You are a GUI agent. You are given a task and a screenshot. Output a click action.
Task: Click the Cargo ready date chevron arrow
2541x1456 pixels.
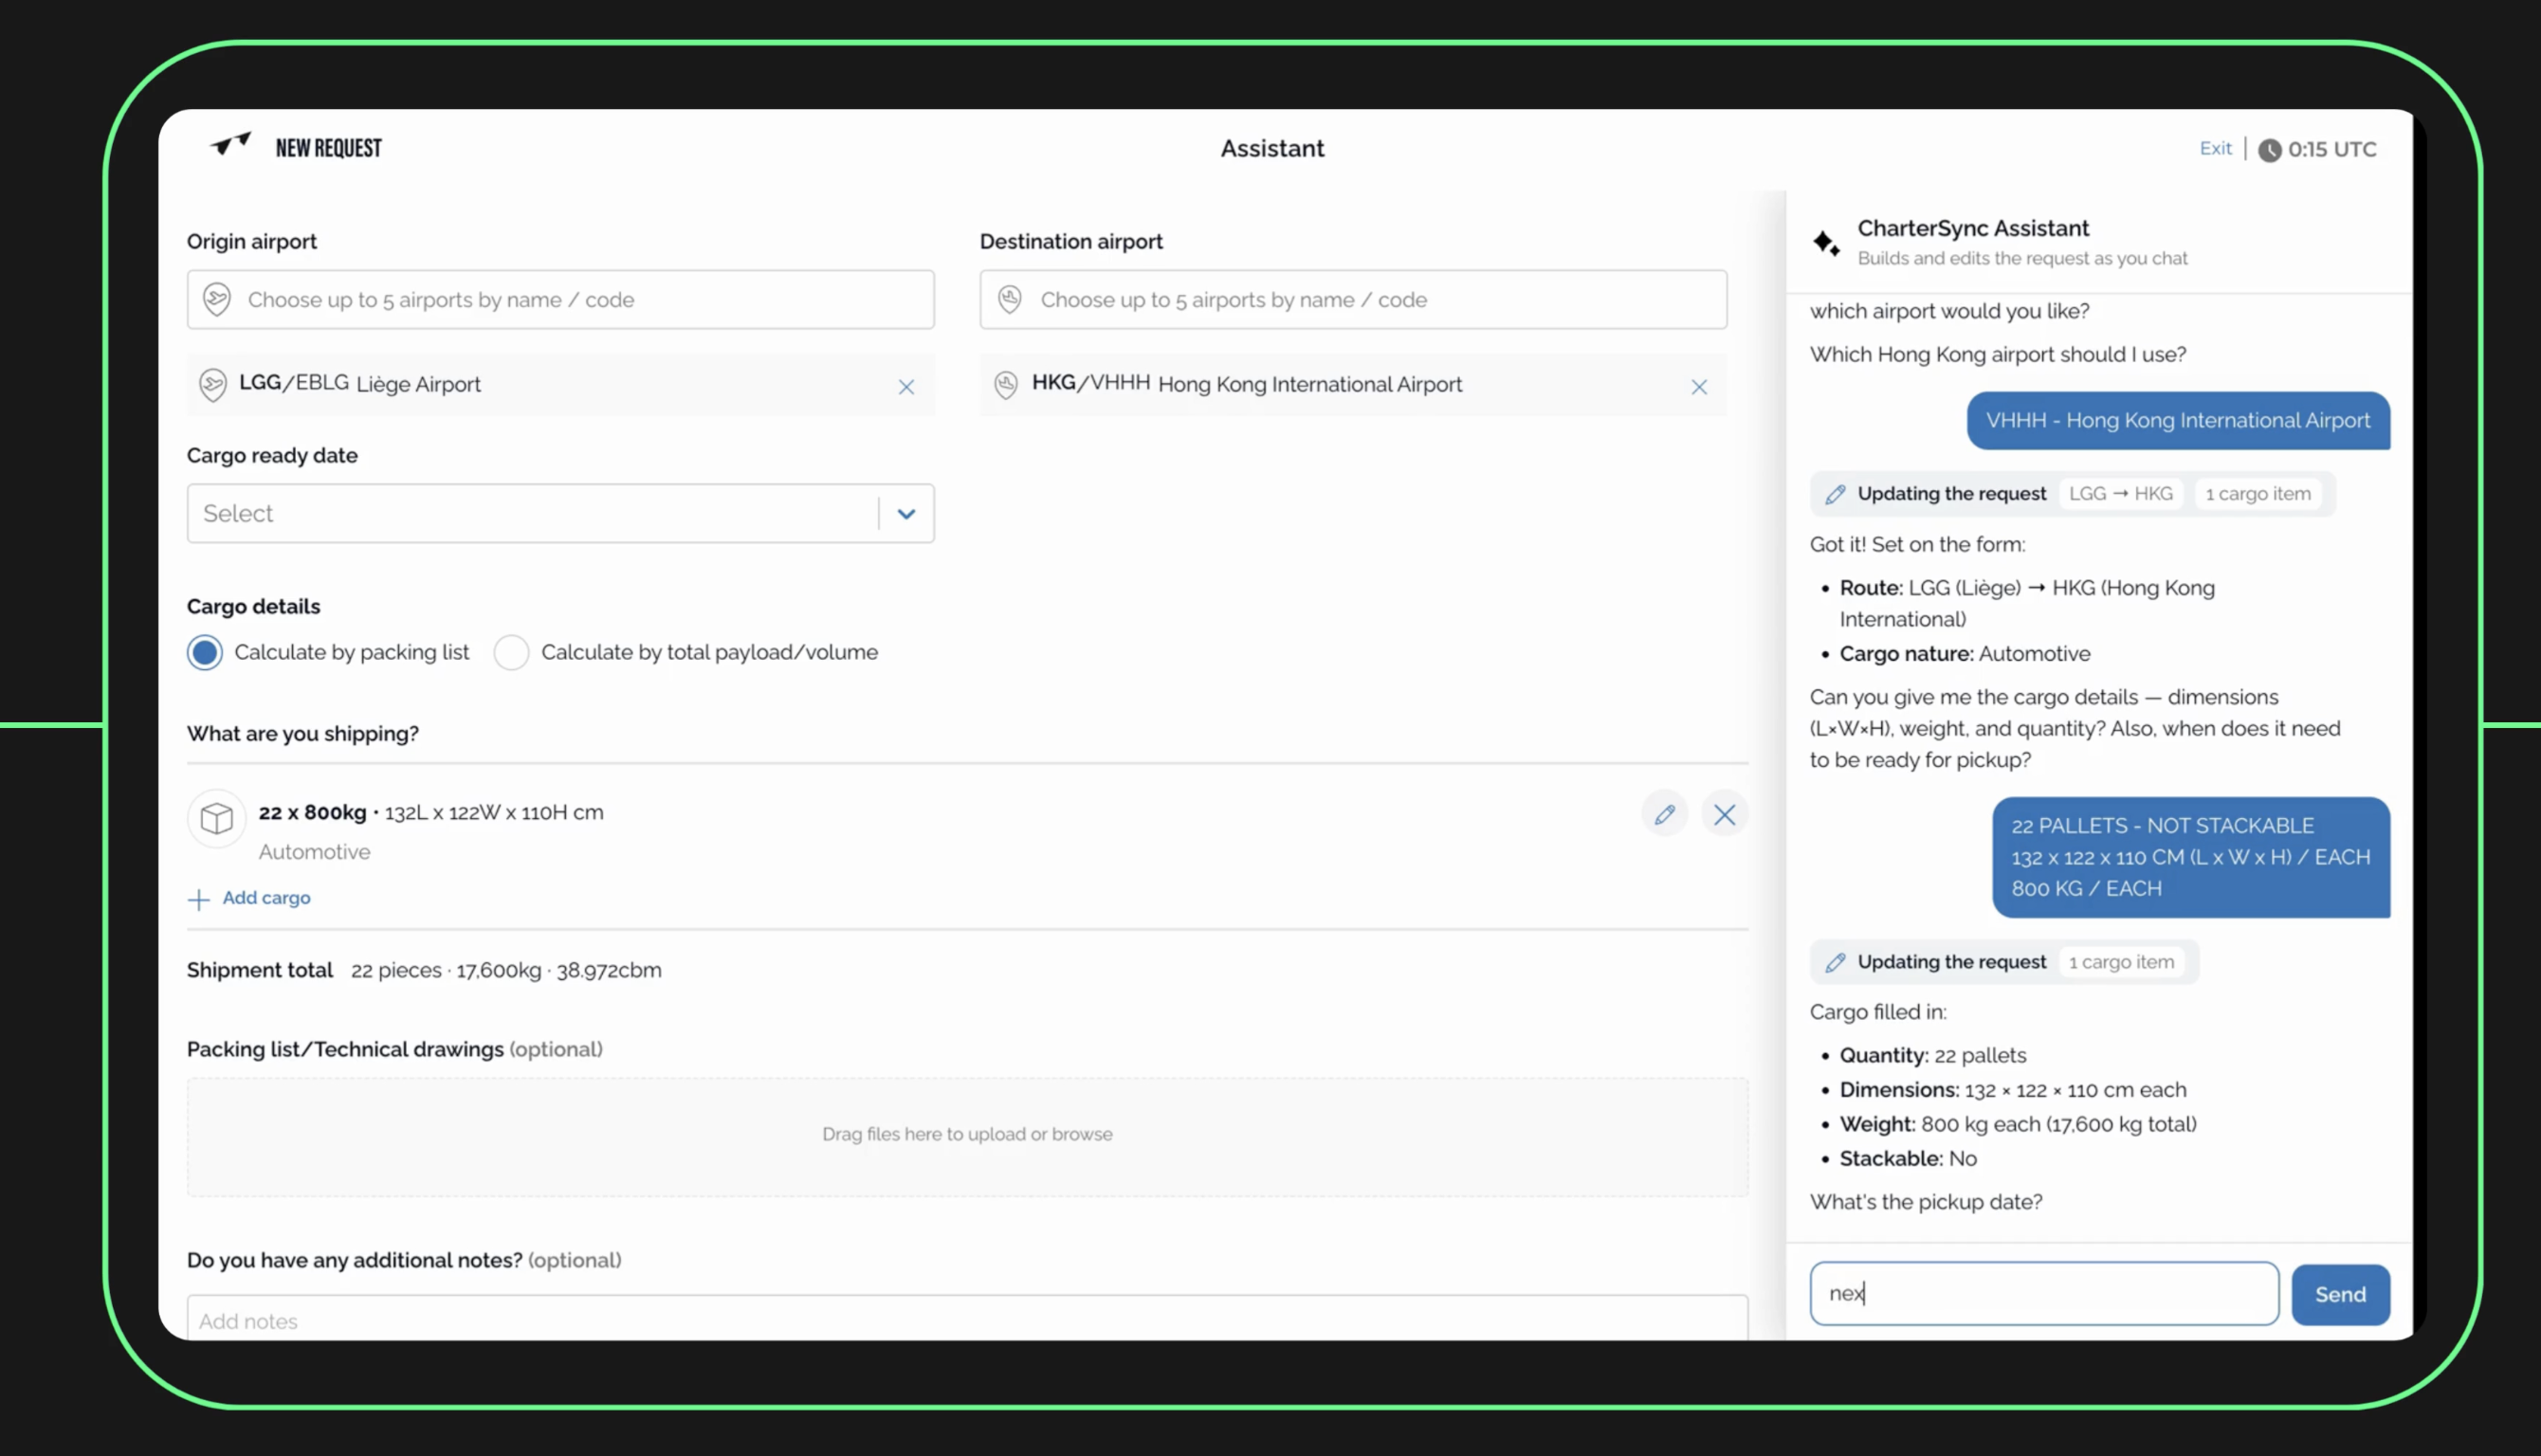(906, 514)
